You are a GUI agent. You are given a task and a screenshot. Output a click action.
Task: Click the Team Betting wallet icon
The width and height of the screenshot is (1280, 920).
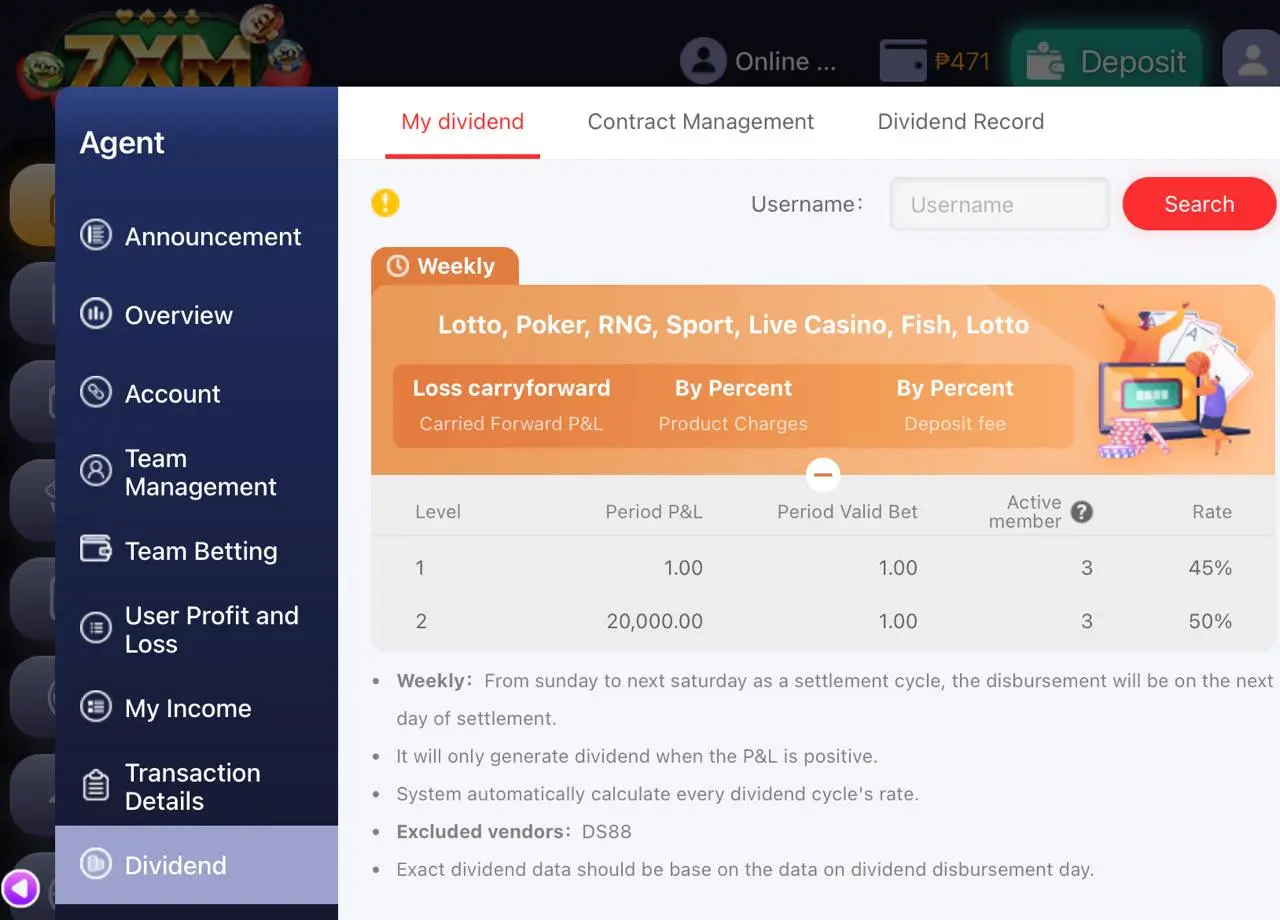pos(96,549)
